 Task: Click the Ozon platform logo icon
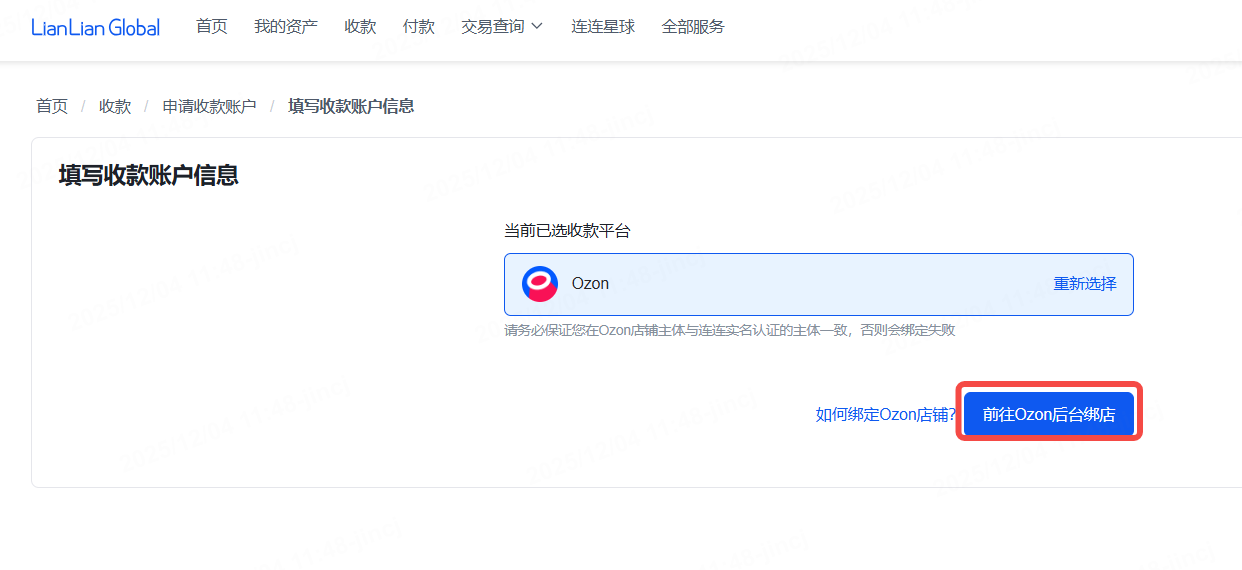(540, 284)
